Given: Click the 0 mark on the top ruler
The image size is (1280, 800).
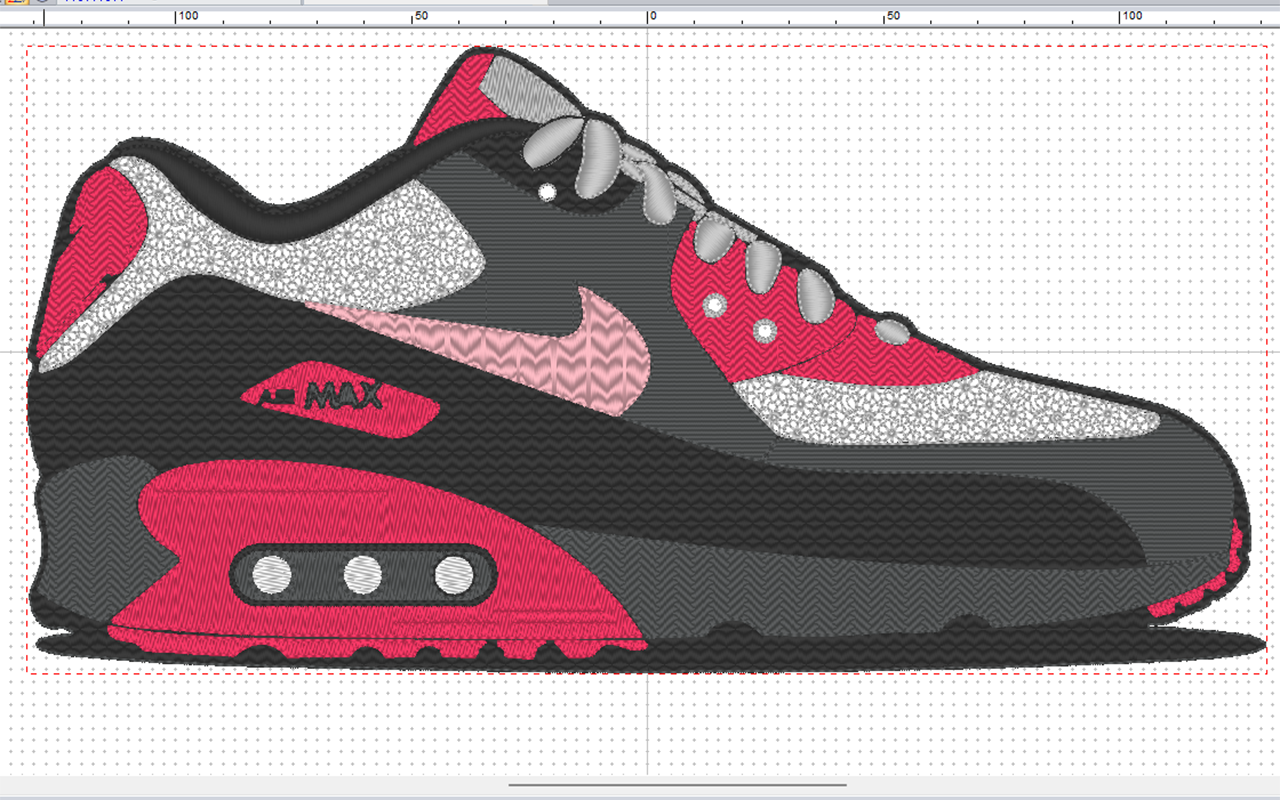Looking at the screenshot, I should coord(652,16).
